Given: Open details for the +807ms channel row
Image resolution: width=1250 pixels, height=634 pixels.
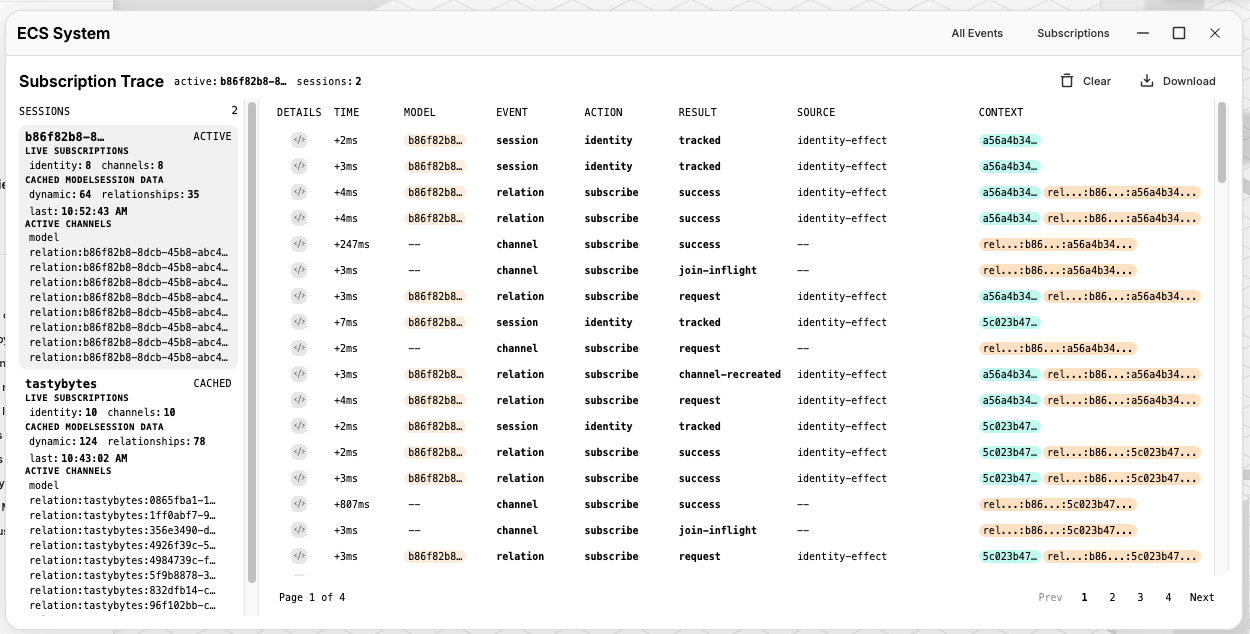Looking at the screenshot, I should tap(299, 504).
